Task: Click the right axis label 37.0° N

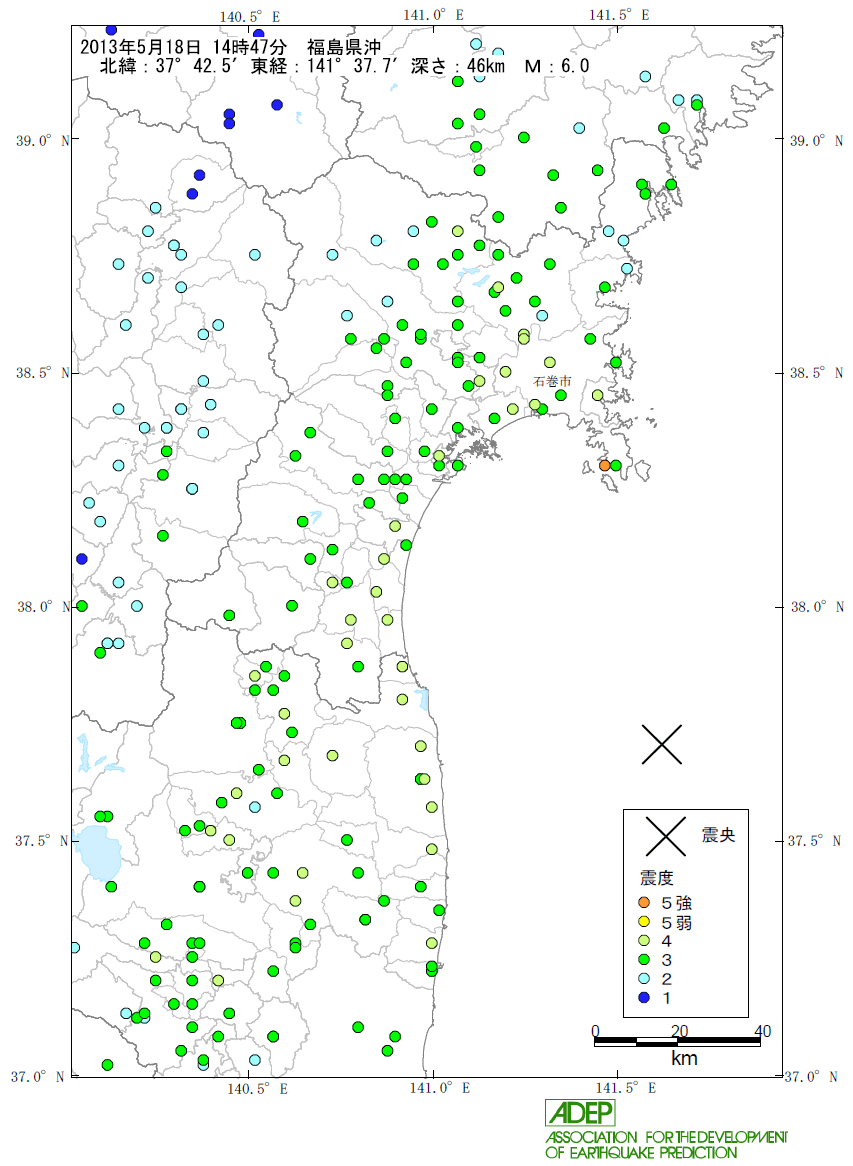Action: (811, 1076)
